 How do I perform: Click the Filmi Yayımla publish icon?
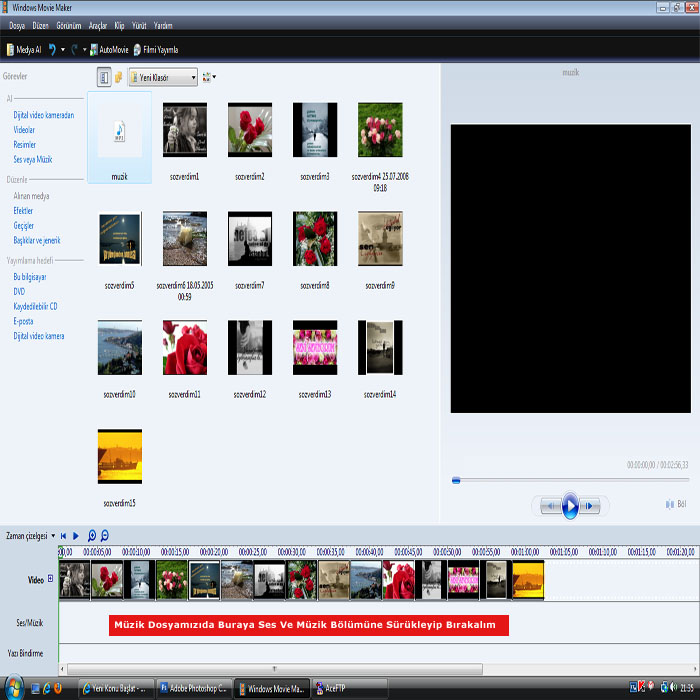[x=137, y=49]
